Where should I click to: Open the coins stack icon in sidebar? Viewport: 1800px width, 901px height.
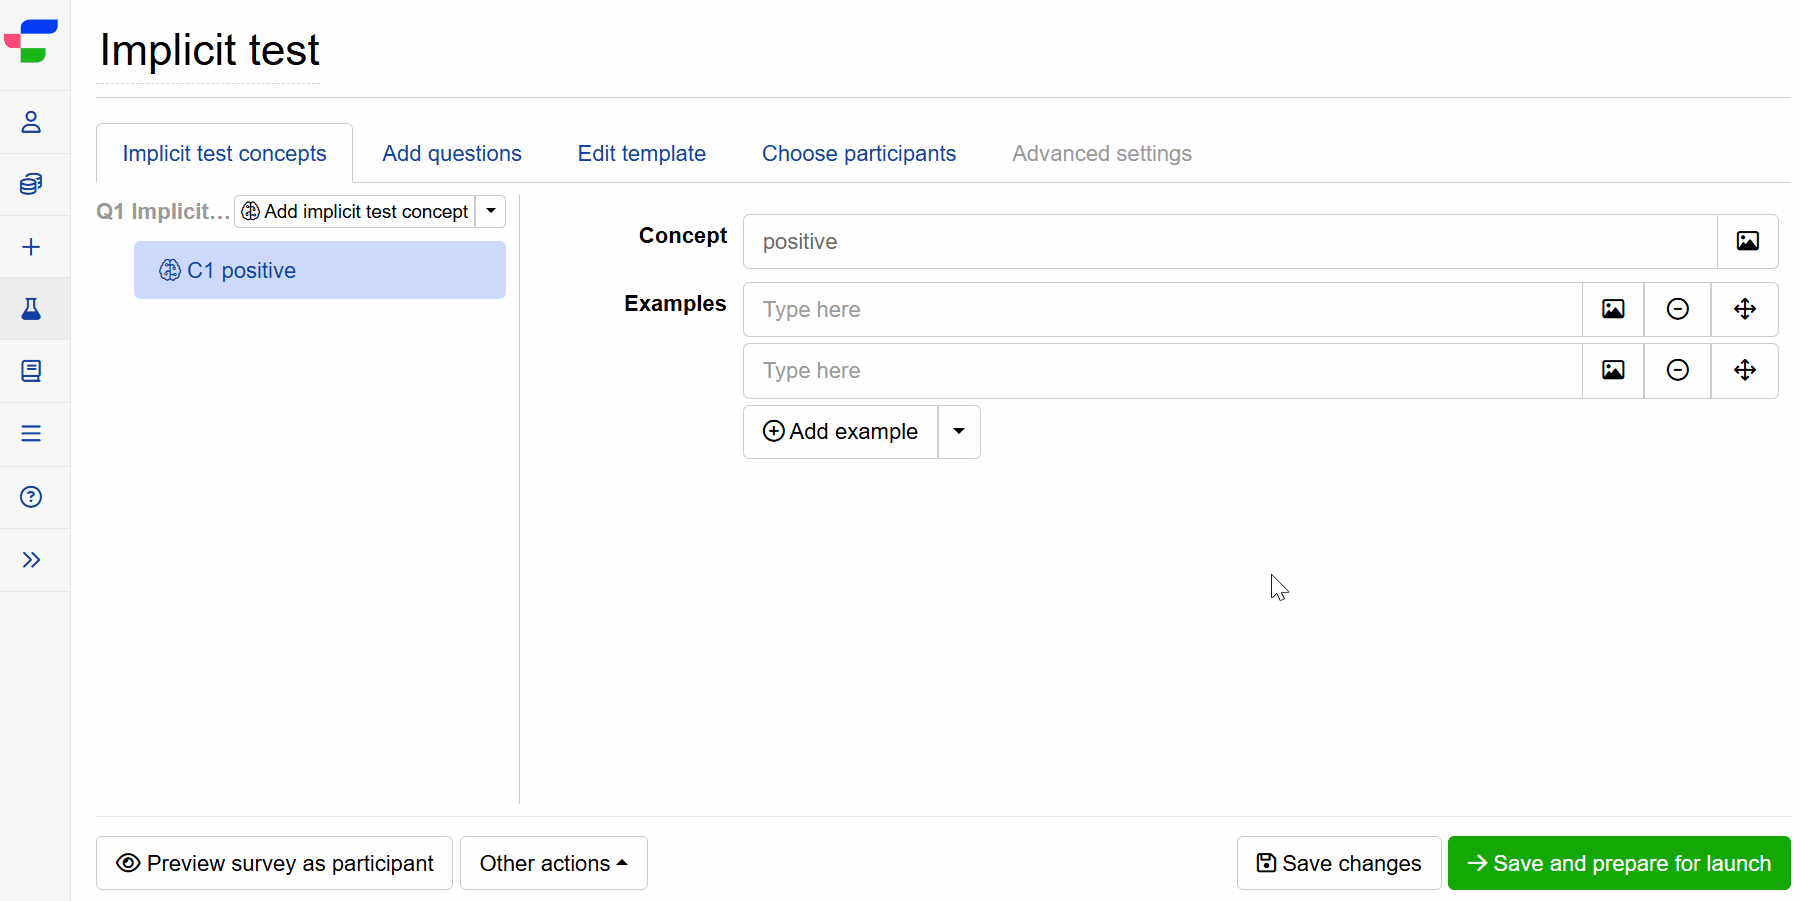point(31,184)
